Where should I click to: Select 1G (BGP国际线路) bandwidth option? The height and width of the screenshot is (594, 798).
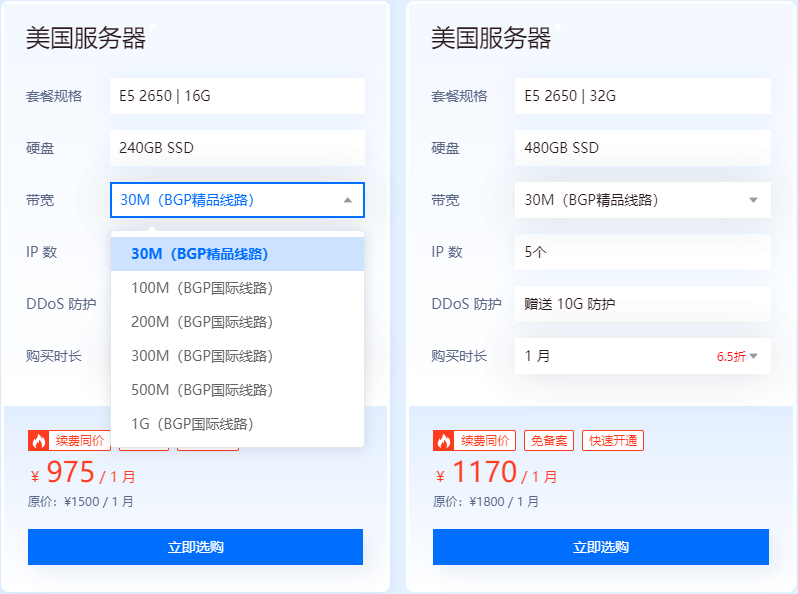point(237,424)
